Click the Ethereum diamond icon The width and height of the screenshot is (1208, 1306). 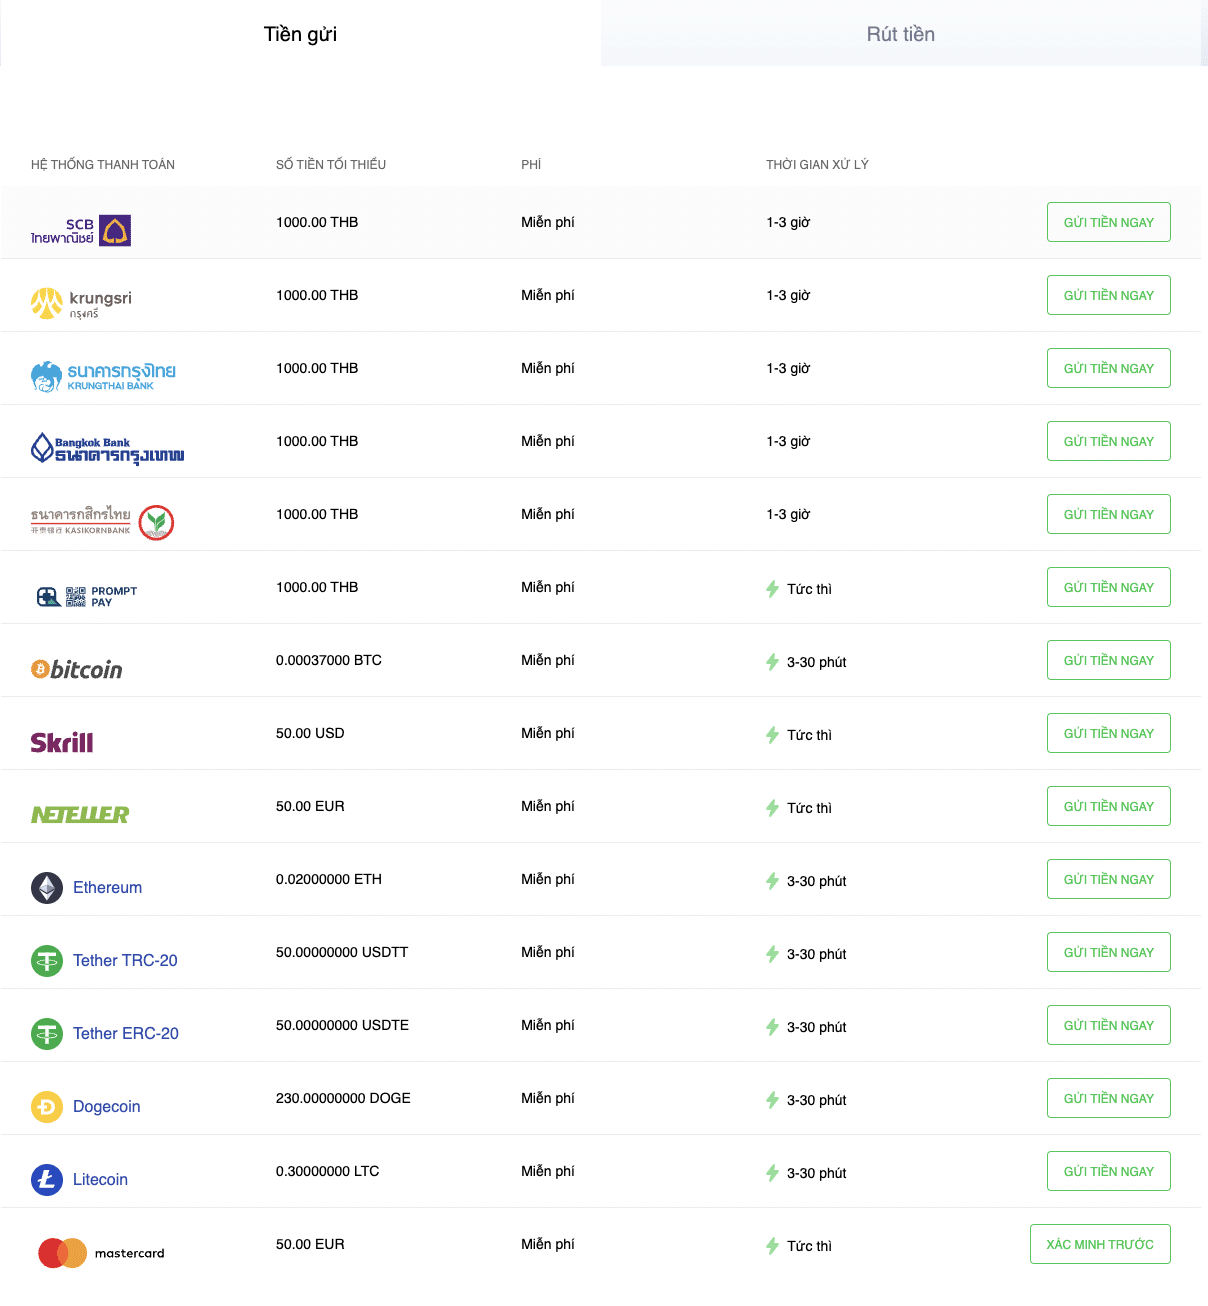point(47,888)
